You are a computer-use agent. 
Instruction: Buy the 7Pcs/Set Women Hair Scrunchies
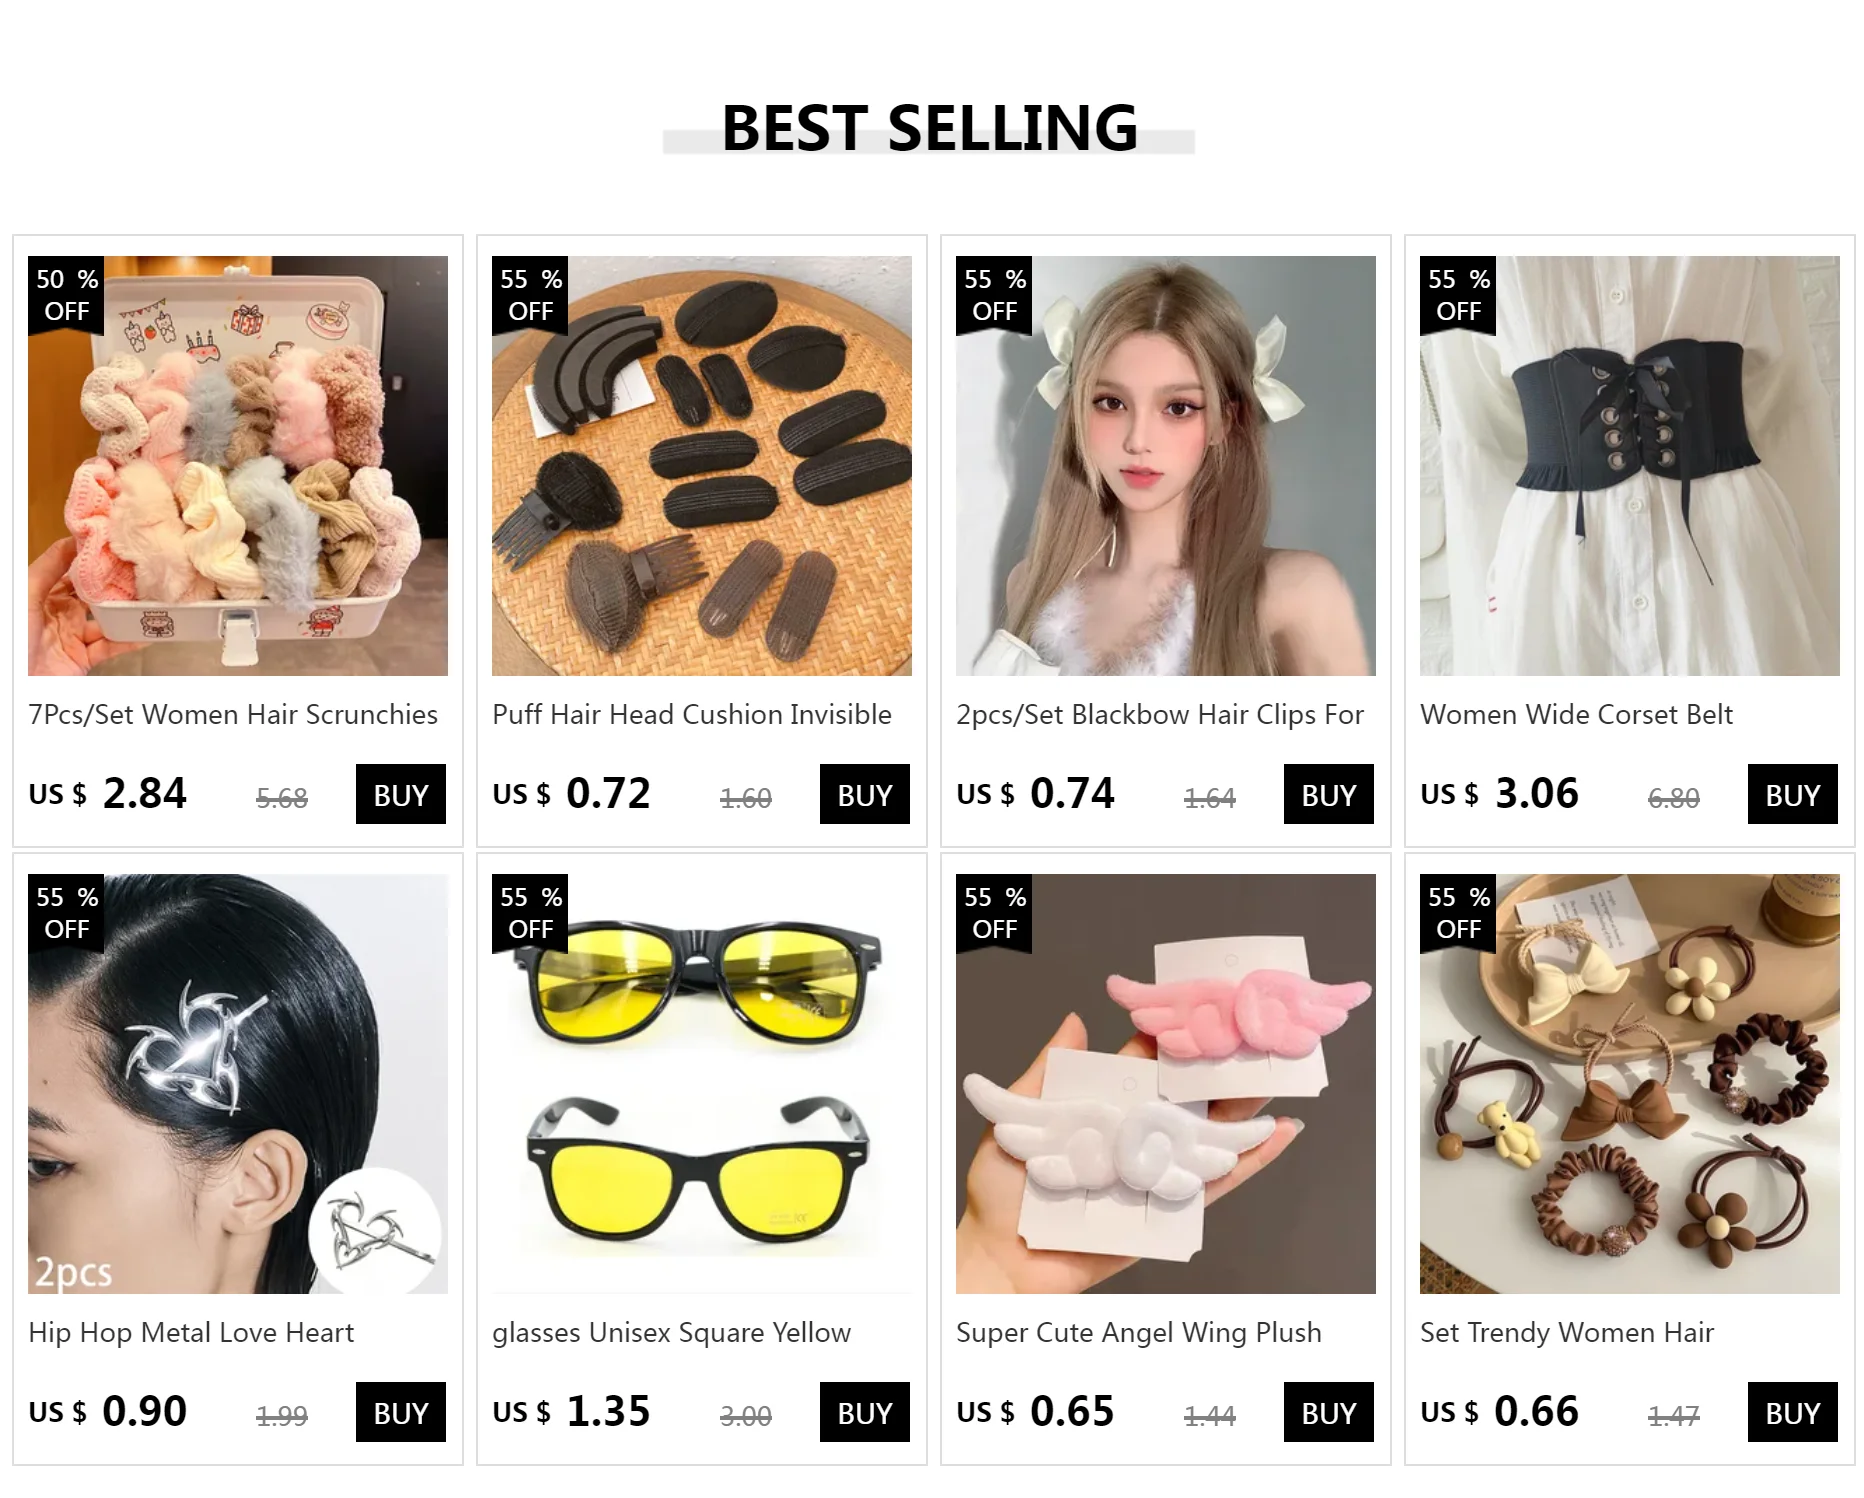401,795
